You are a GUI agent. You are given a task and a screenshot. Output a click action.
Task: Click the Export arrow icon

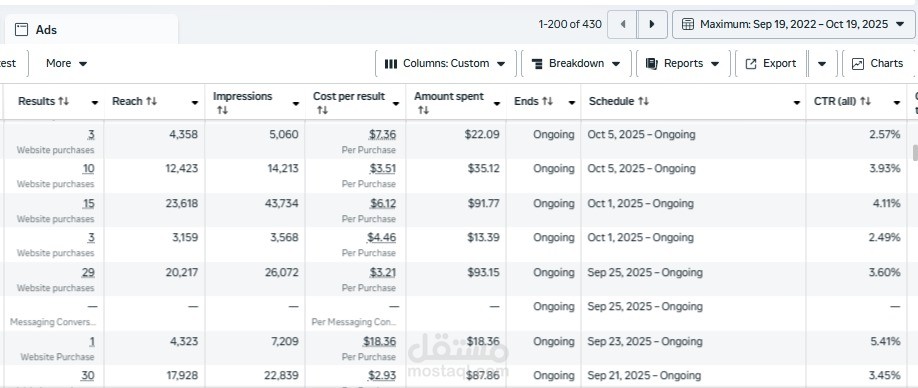pyautogui.click(x=751, y=64)
